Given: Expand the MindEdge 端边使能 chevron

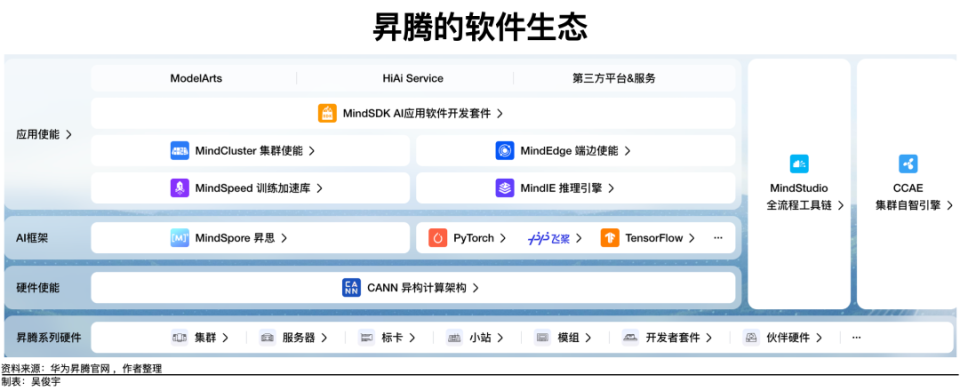Looking at the screenshot, I should click(627, 151).
